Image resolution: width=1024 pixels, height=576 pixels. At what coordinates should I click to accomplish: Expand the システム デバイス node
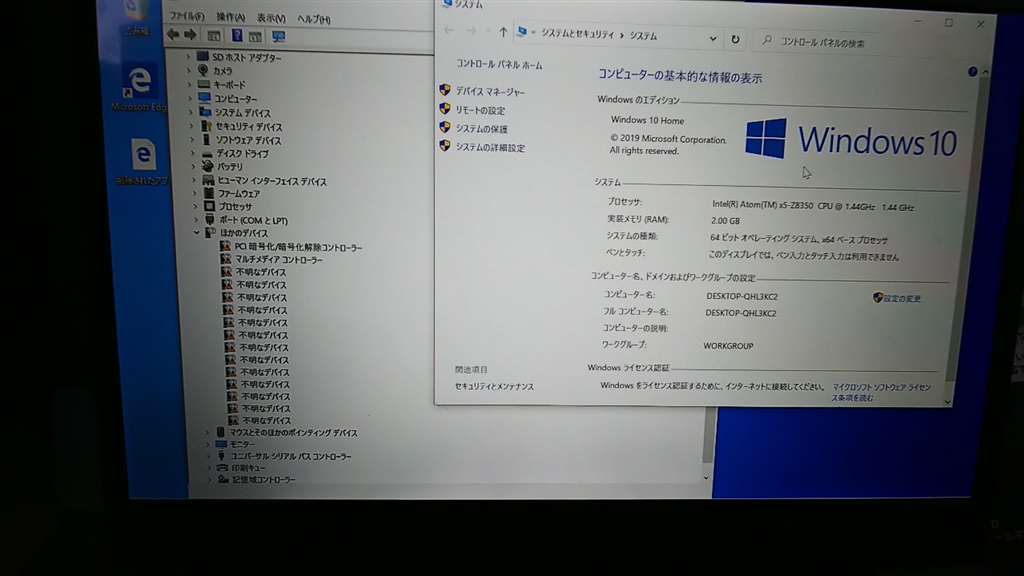click(x=191, y=112)
